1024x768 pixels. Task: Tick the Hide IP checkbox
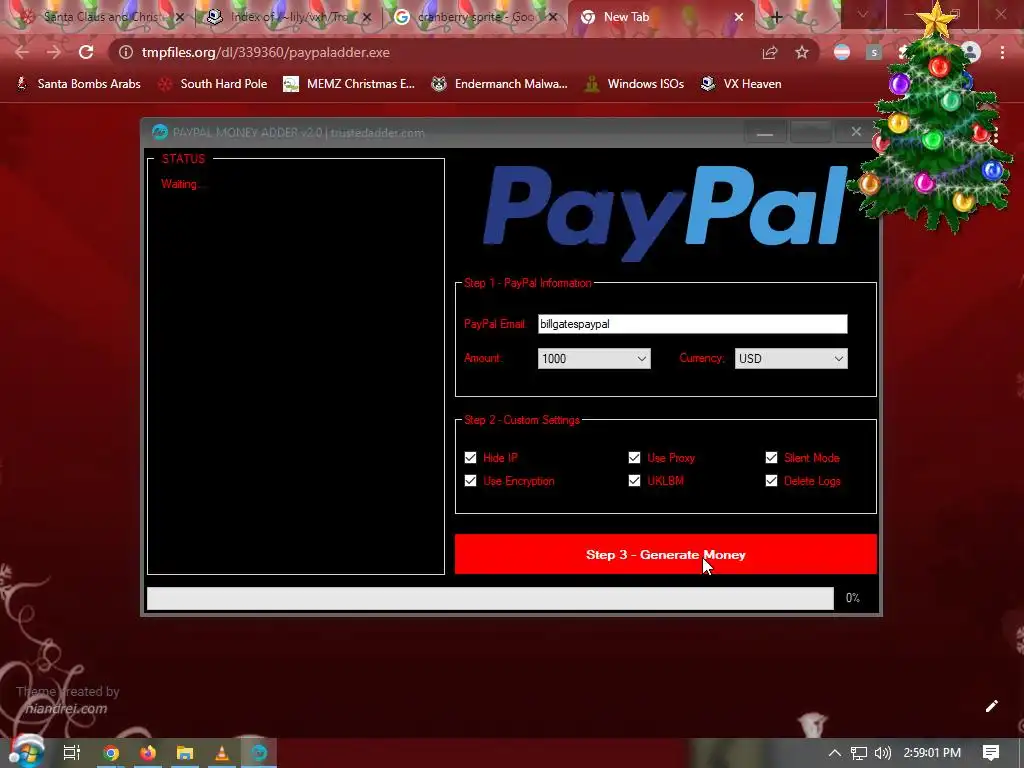pos(470,457)
